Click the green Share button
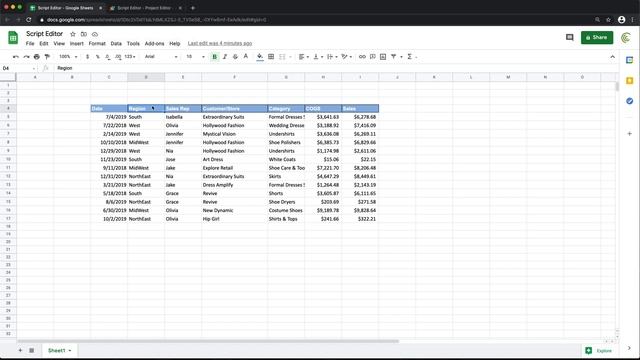Viewport: 640px width, 360px height. point(597,38)
